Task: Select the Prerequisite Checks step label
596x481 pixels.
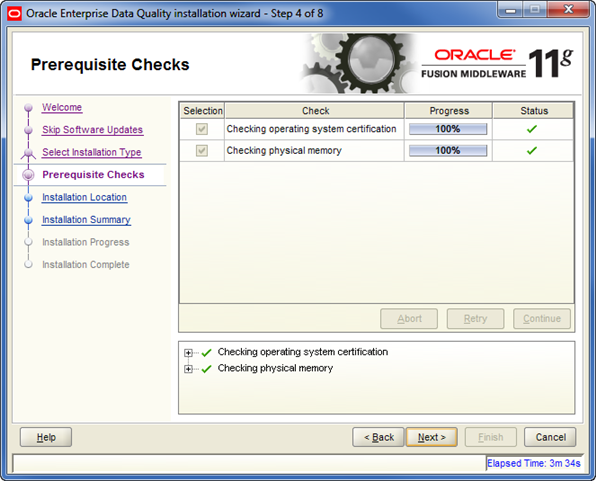Action: 93,175
